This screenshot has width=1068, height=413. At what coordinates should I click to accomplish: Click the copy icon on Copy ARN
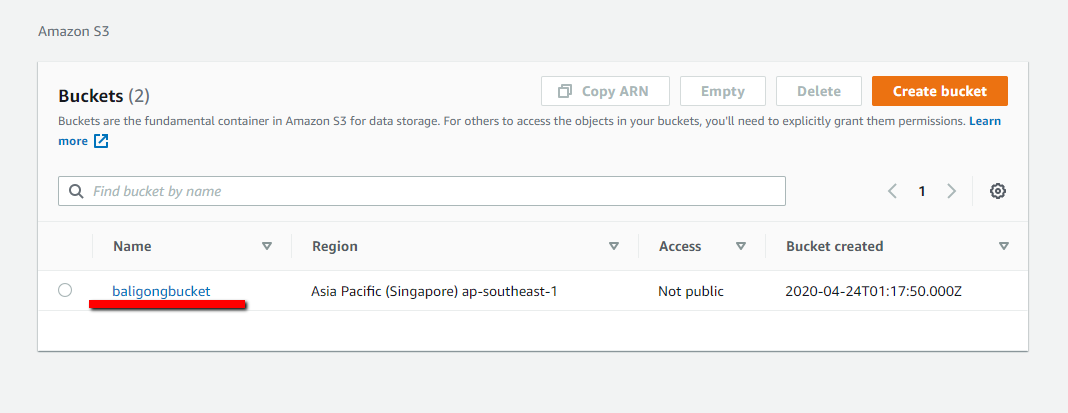565,91
